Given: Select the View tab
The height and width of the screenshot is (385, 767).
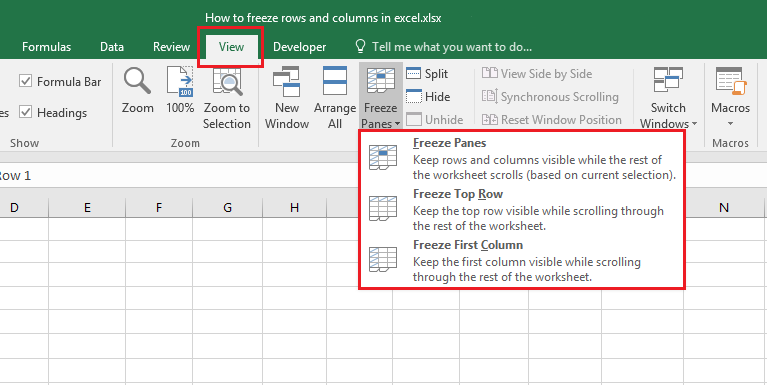Looking at the screenshot, I should point(231,47).
